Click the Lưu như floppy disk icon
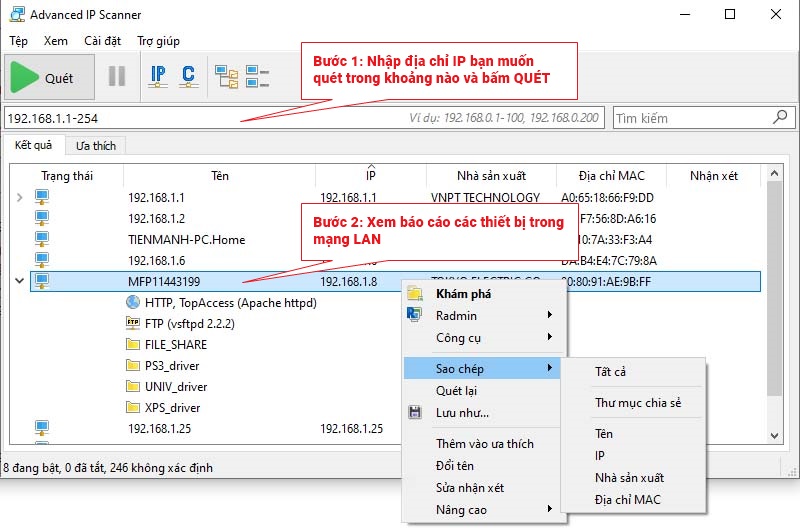 (415, 412)
